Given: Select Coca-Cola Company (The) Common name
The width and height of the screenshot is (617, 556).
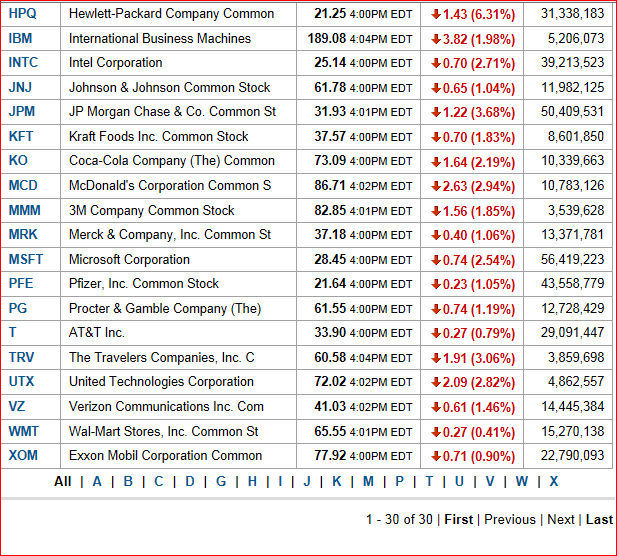Looking at the screenshot, I should point(172,161).
